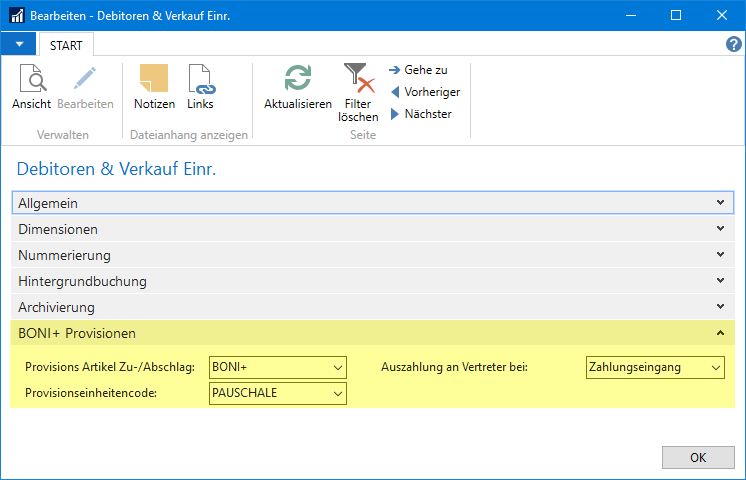The height and width of the screenshot is (480, 746).
Task: Expand the Hintergrundbuchung section
Action: click(373, 281)
